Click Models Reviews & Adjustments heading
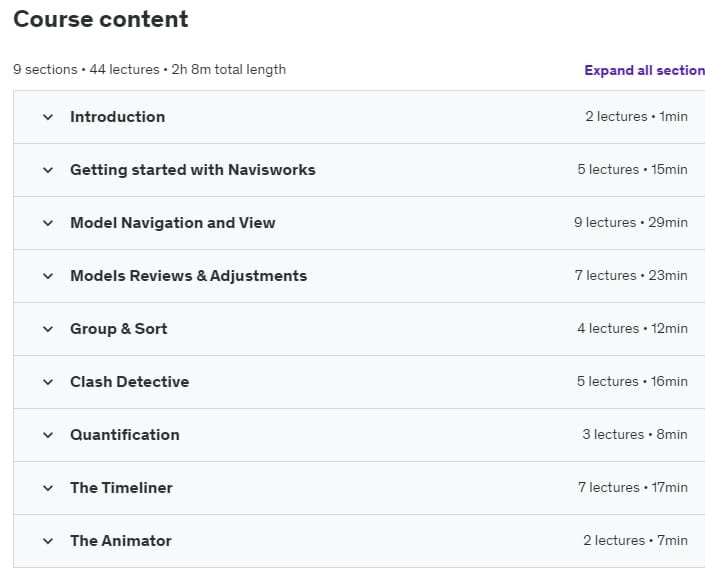 point(188,276)
